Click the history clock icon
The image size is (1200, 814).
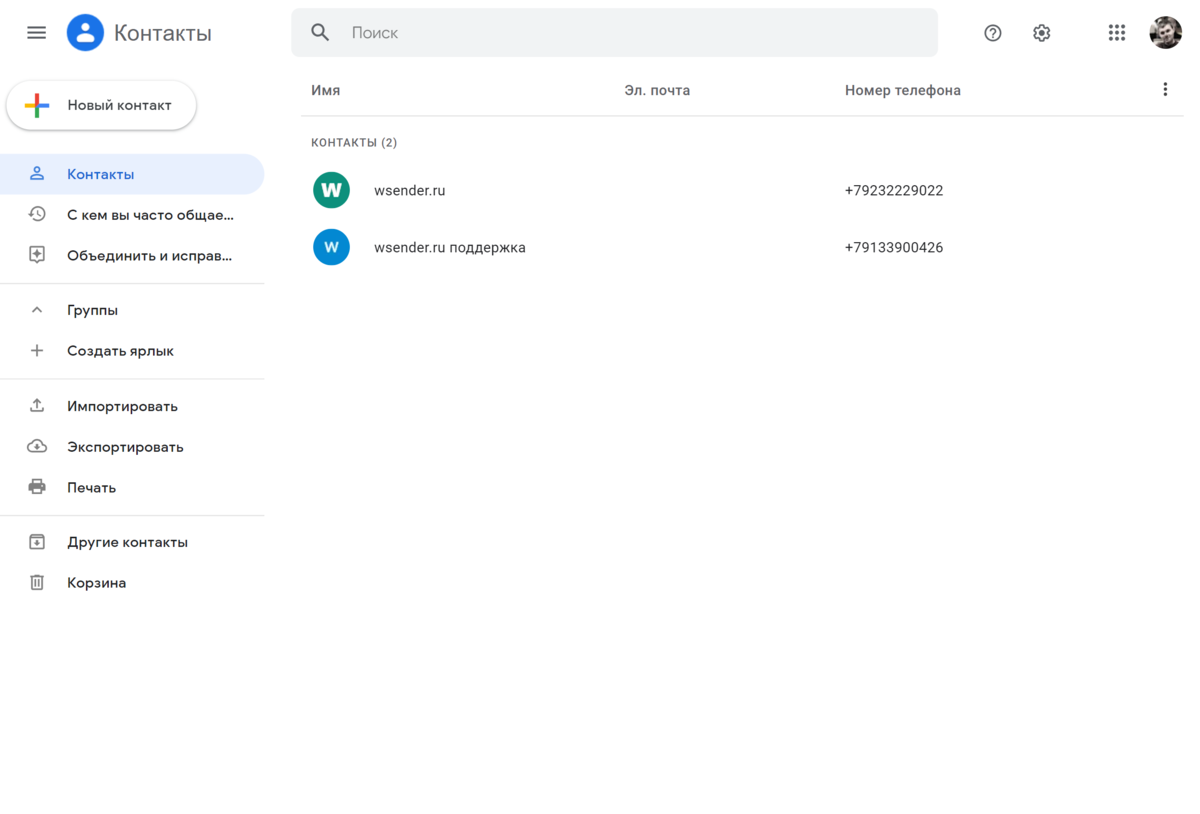coord(37,214)
